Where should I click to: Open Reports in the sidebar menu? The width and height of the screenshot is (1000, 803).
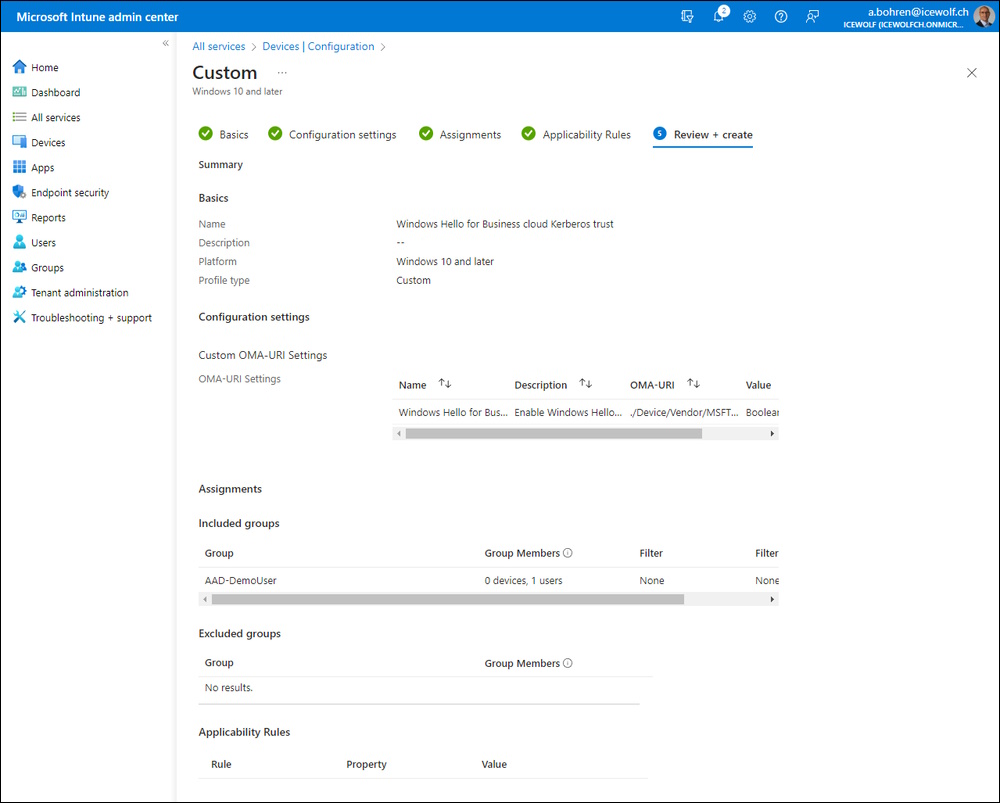pyautogui.click(x=48, y=217)
